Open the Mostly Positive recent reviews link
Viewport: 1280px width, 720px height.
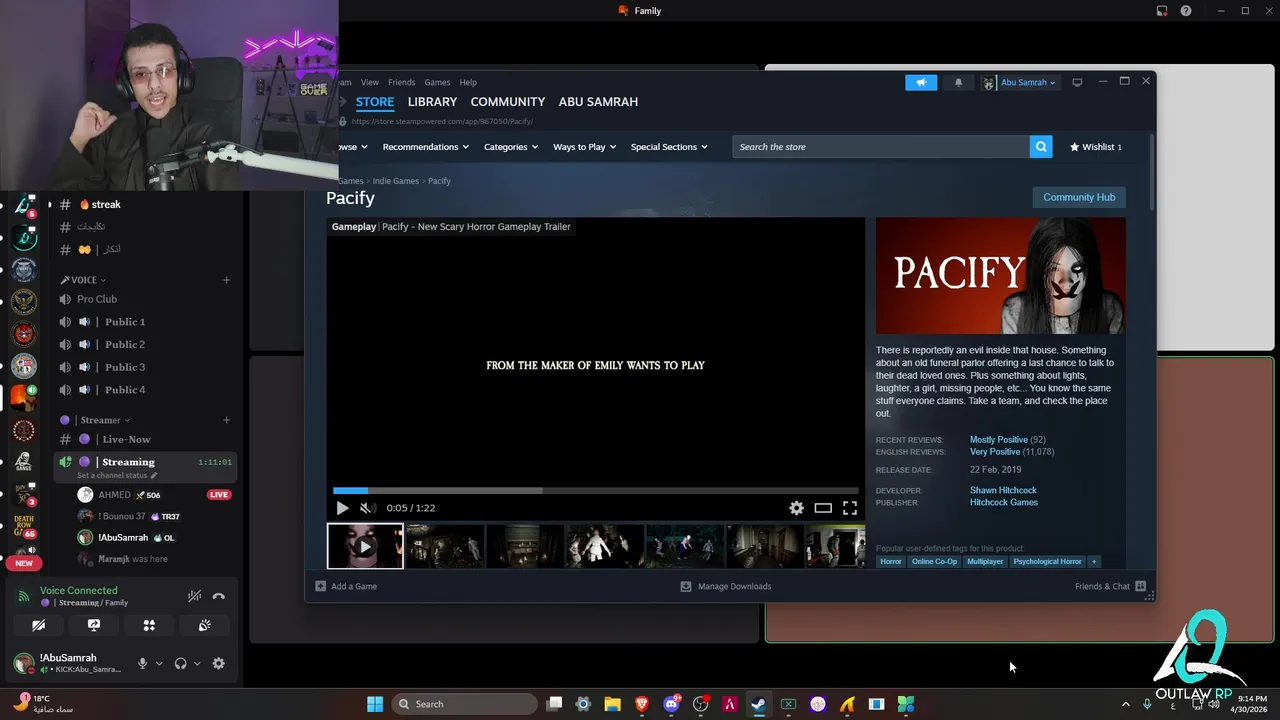pyautogui.click(x=998, y=440)
